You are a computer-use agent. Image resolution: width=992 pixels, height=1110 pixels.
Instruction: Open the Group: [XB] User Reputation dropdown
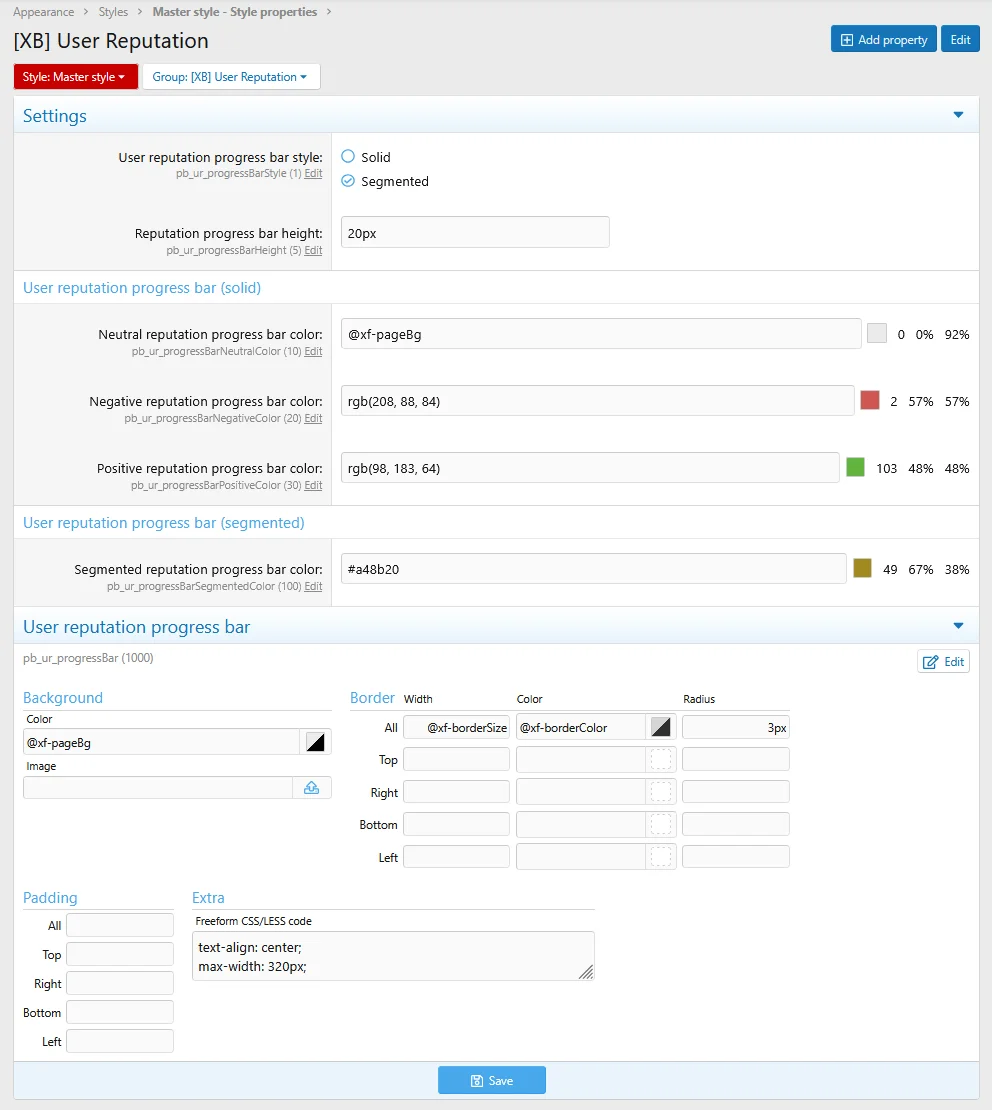(x=230, y=77)
